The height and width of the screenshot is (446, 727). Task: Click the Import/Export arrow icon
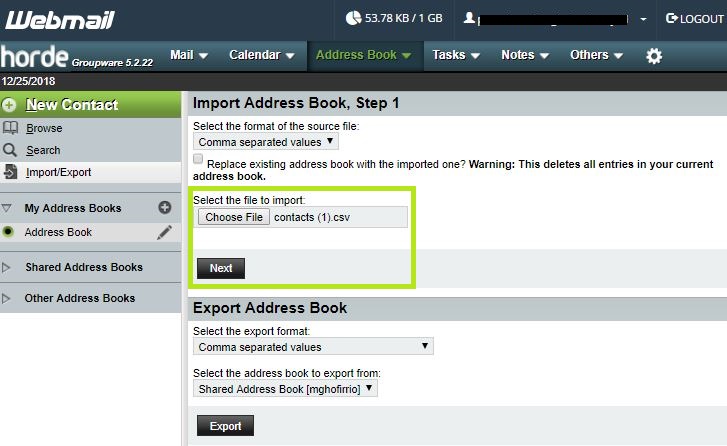tap(10, 172)
